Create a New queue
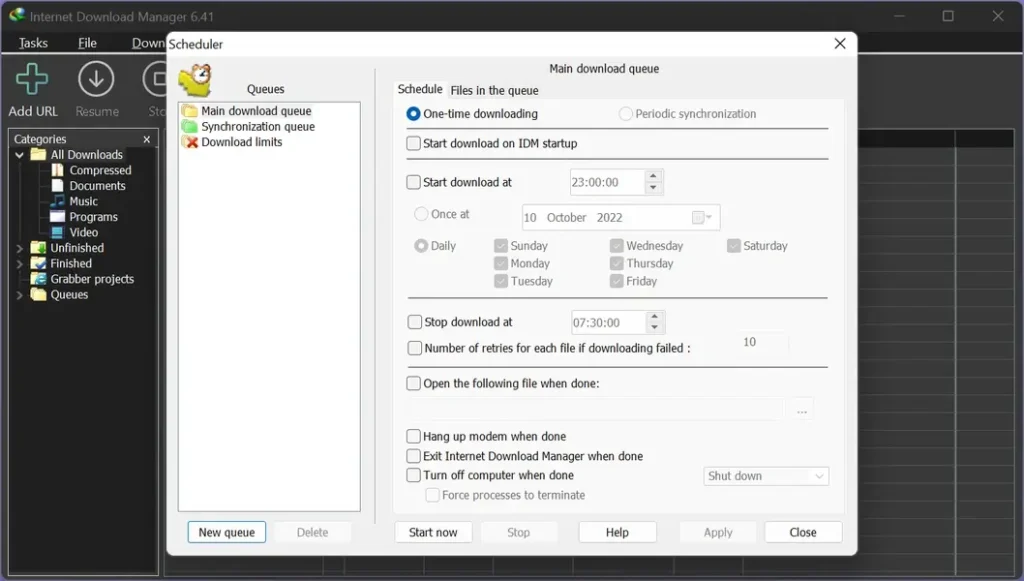 click(x=226, y=532)
